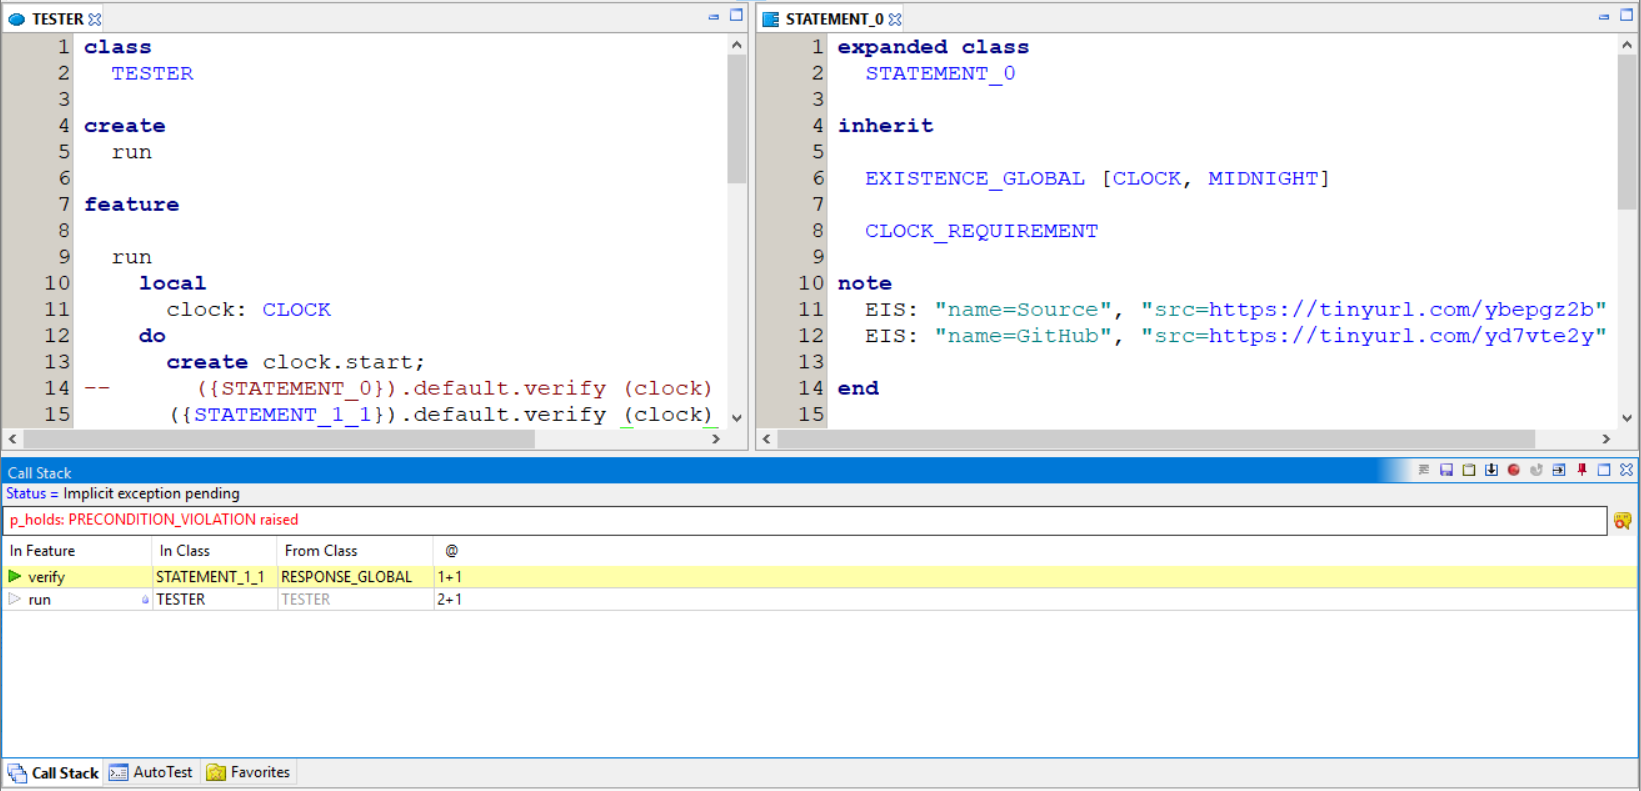1641x791 pixels.
Task: Click the down scroll arrow in STATEMENT_0 editor
Action: [1627, 417]
